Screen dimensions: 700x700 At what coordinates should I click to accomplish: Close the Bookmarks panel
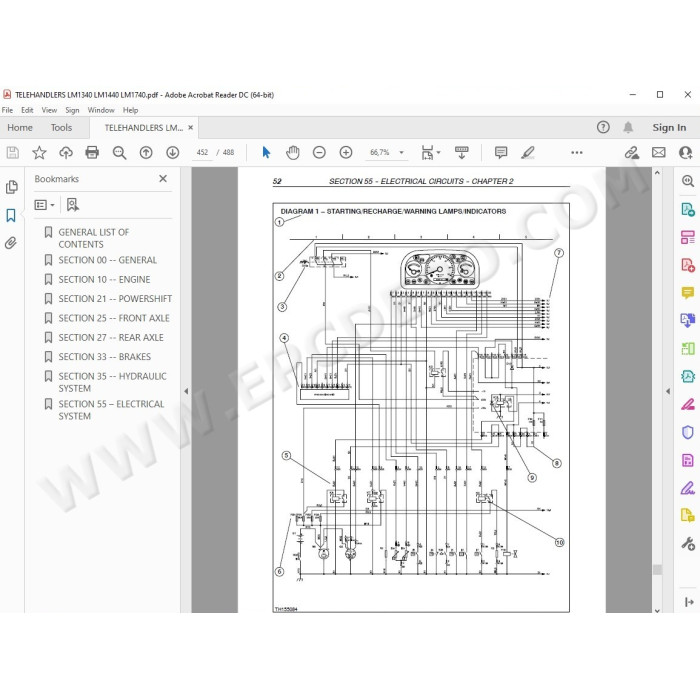point(163,179)
